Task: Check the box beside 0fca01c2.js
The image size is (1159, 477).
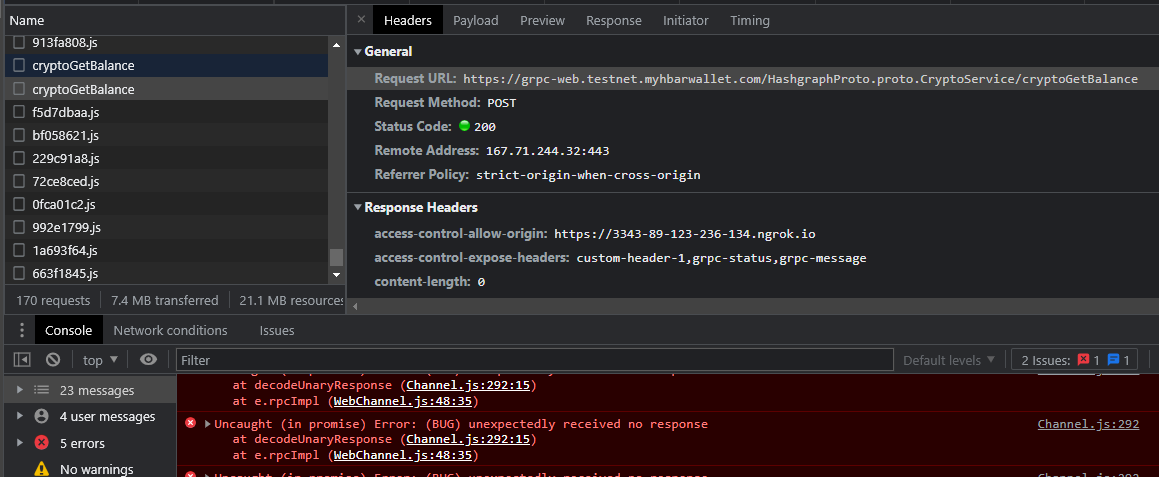Action: 18,204
